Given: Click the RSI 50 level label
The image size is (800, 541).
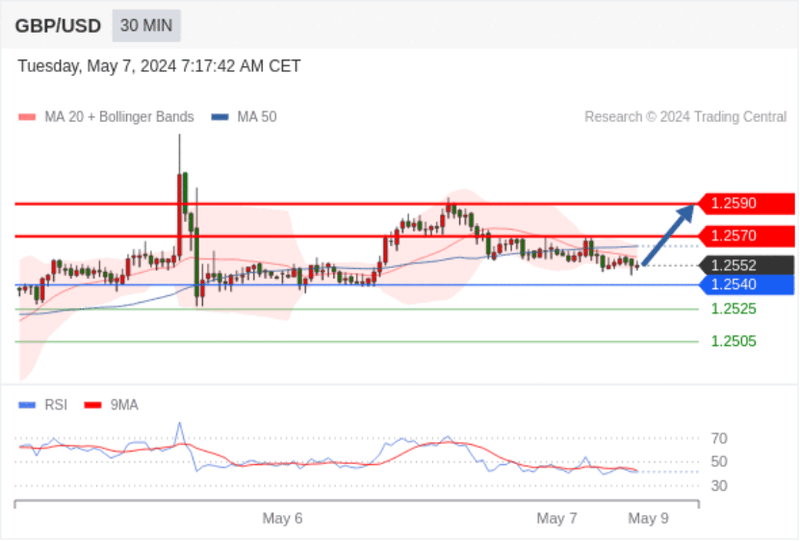Looking at the screenshot, I should point(719,462).
